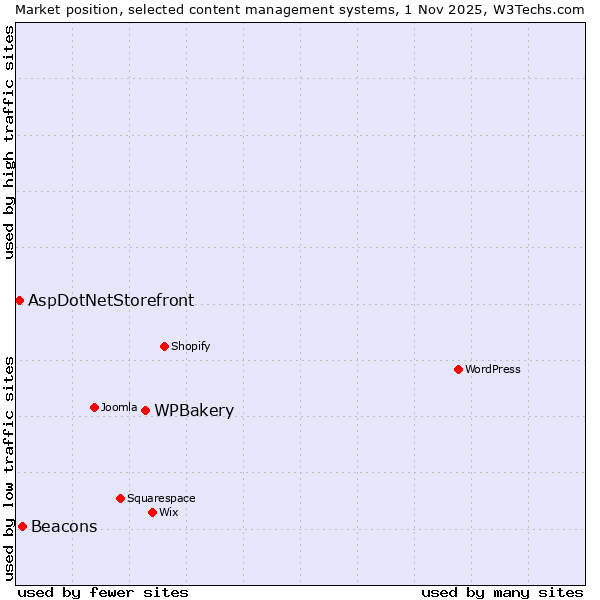Click the red AspDotNetStorefront marker diamond
The height and width of the screenshot is (600, 600).
(x=19, y=300)
